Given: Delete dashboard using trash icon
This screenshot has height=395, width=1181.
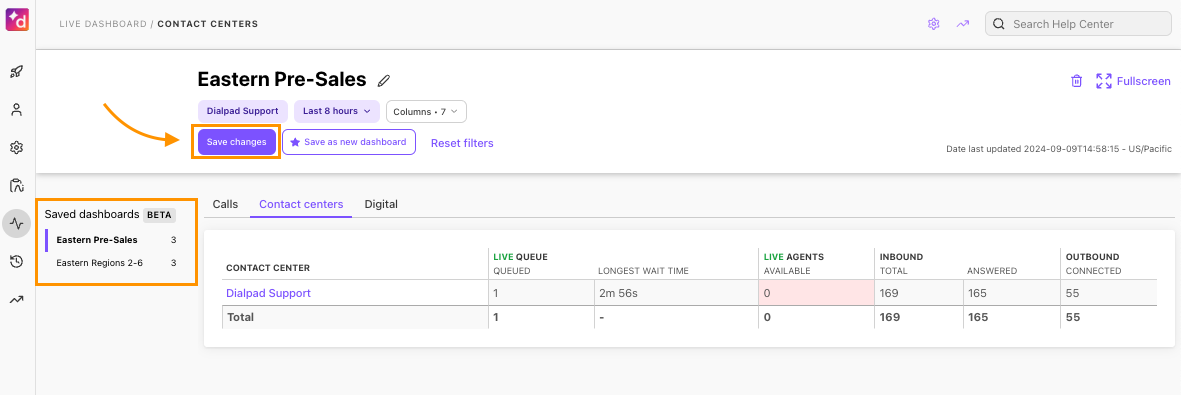Looking at the screenshot, I should pos(1077,81).
